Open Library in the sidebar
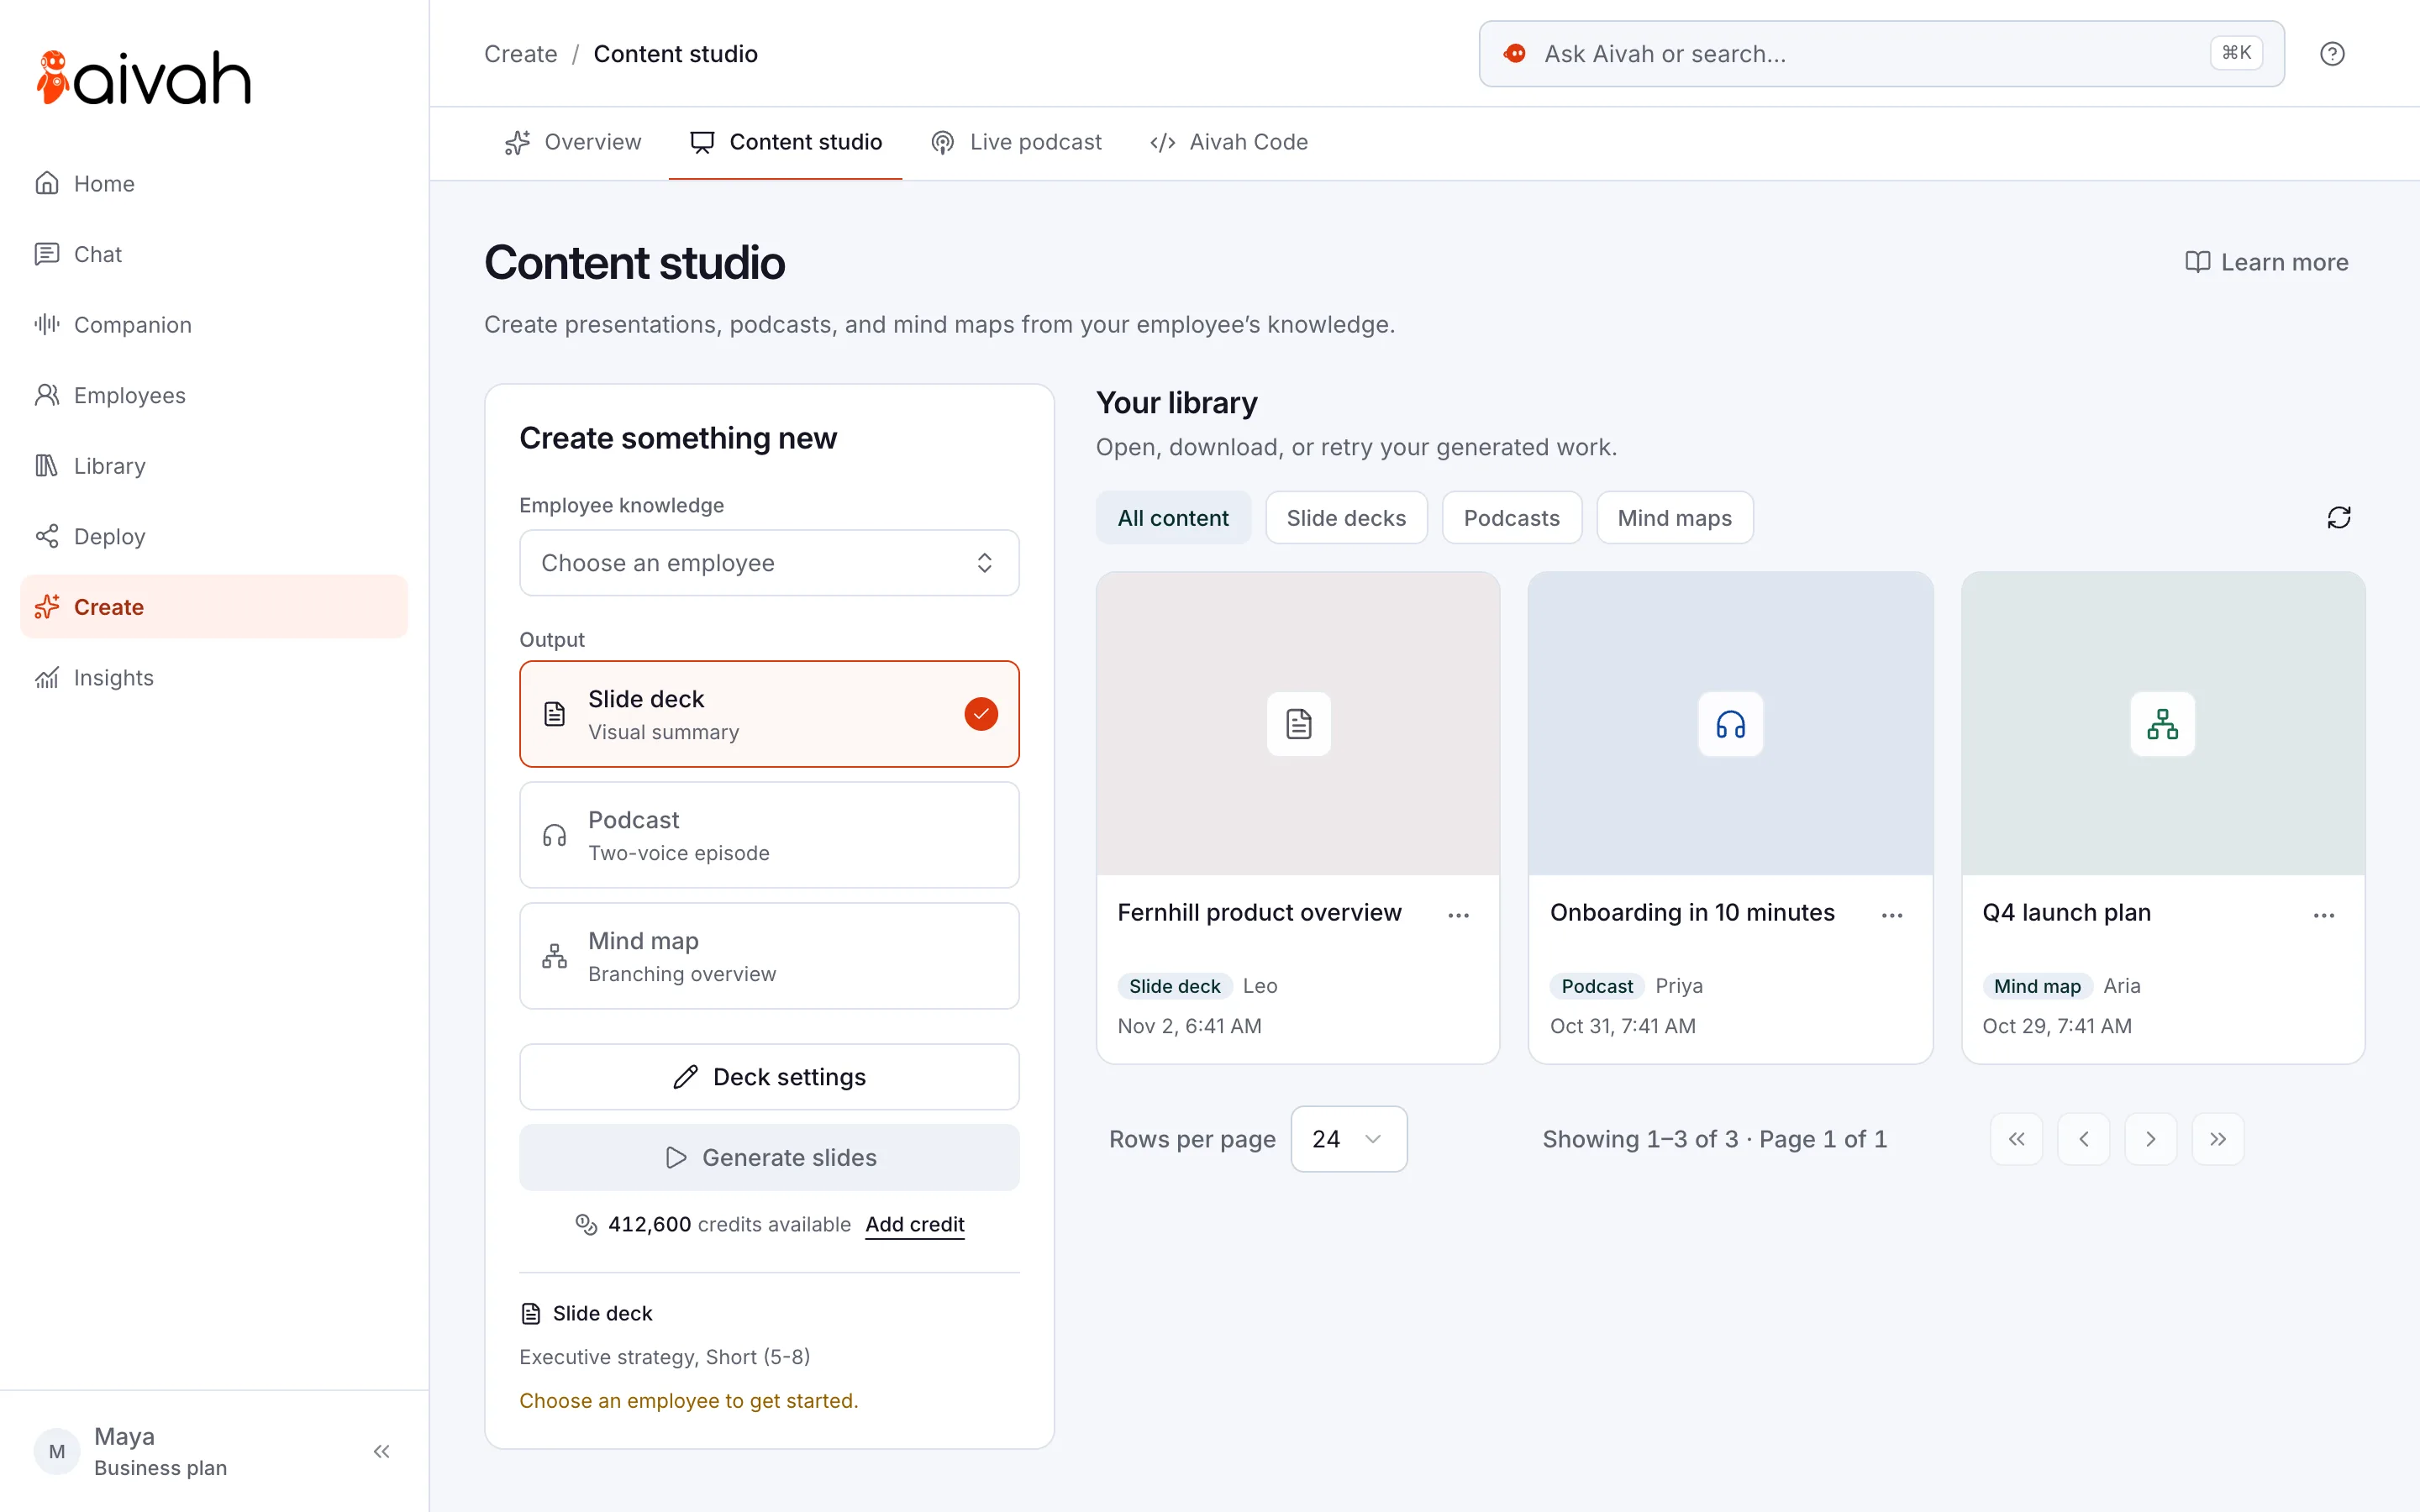This screenshot has width=2420, height=1512. 214,466
